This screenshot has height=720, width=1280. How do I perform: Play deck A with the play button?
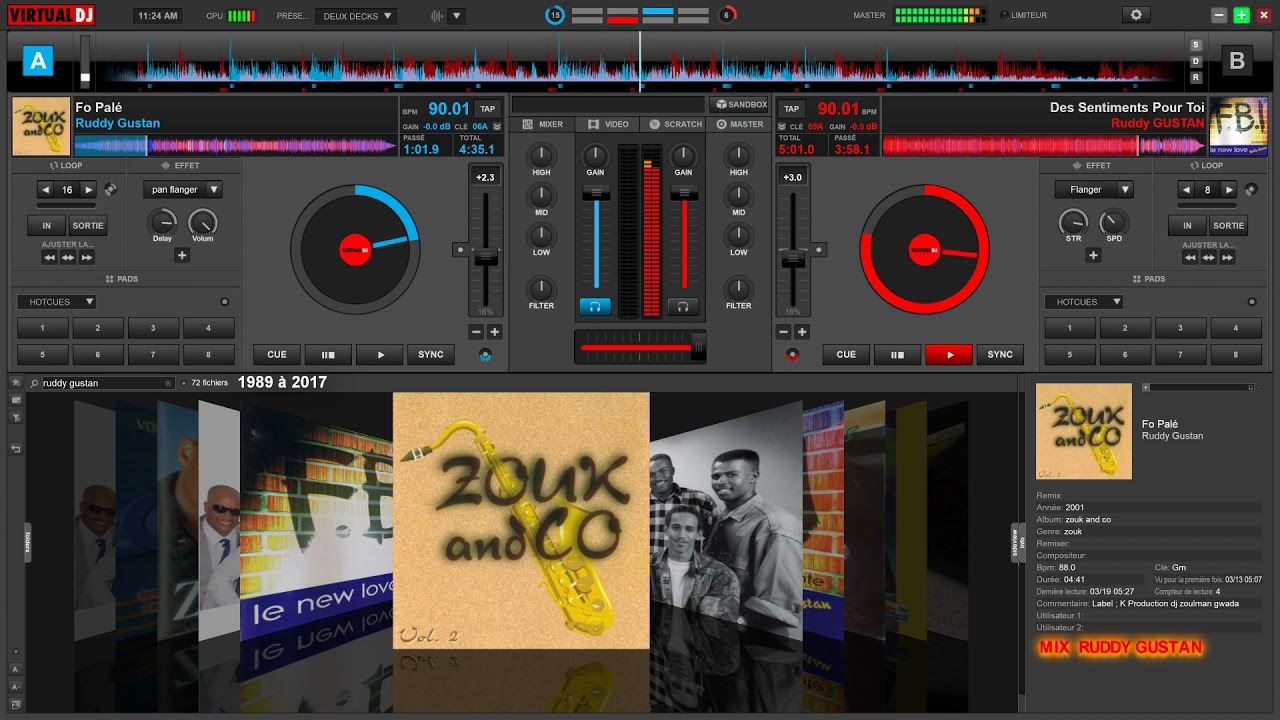[380, 355]
